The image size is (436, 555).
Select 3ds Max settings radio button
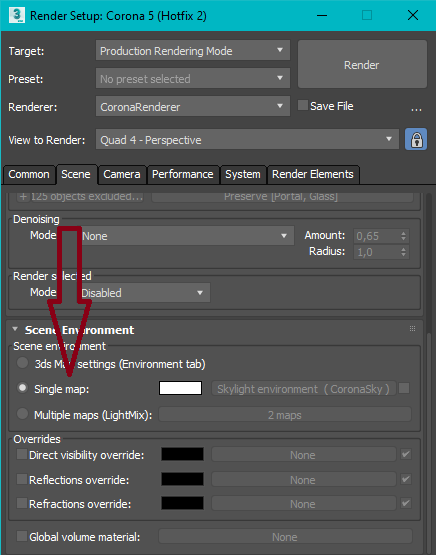[x=22, y=363]
